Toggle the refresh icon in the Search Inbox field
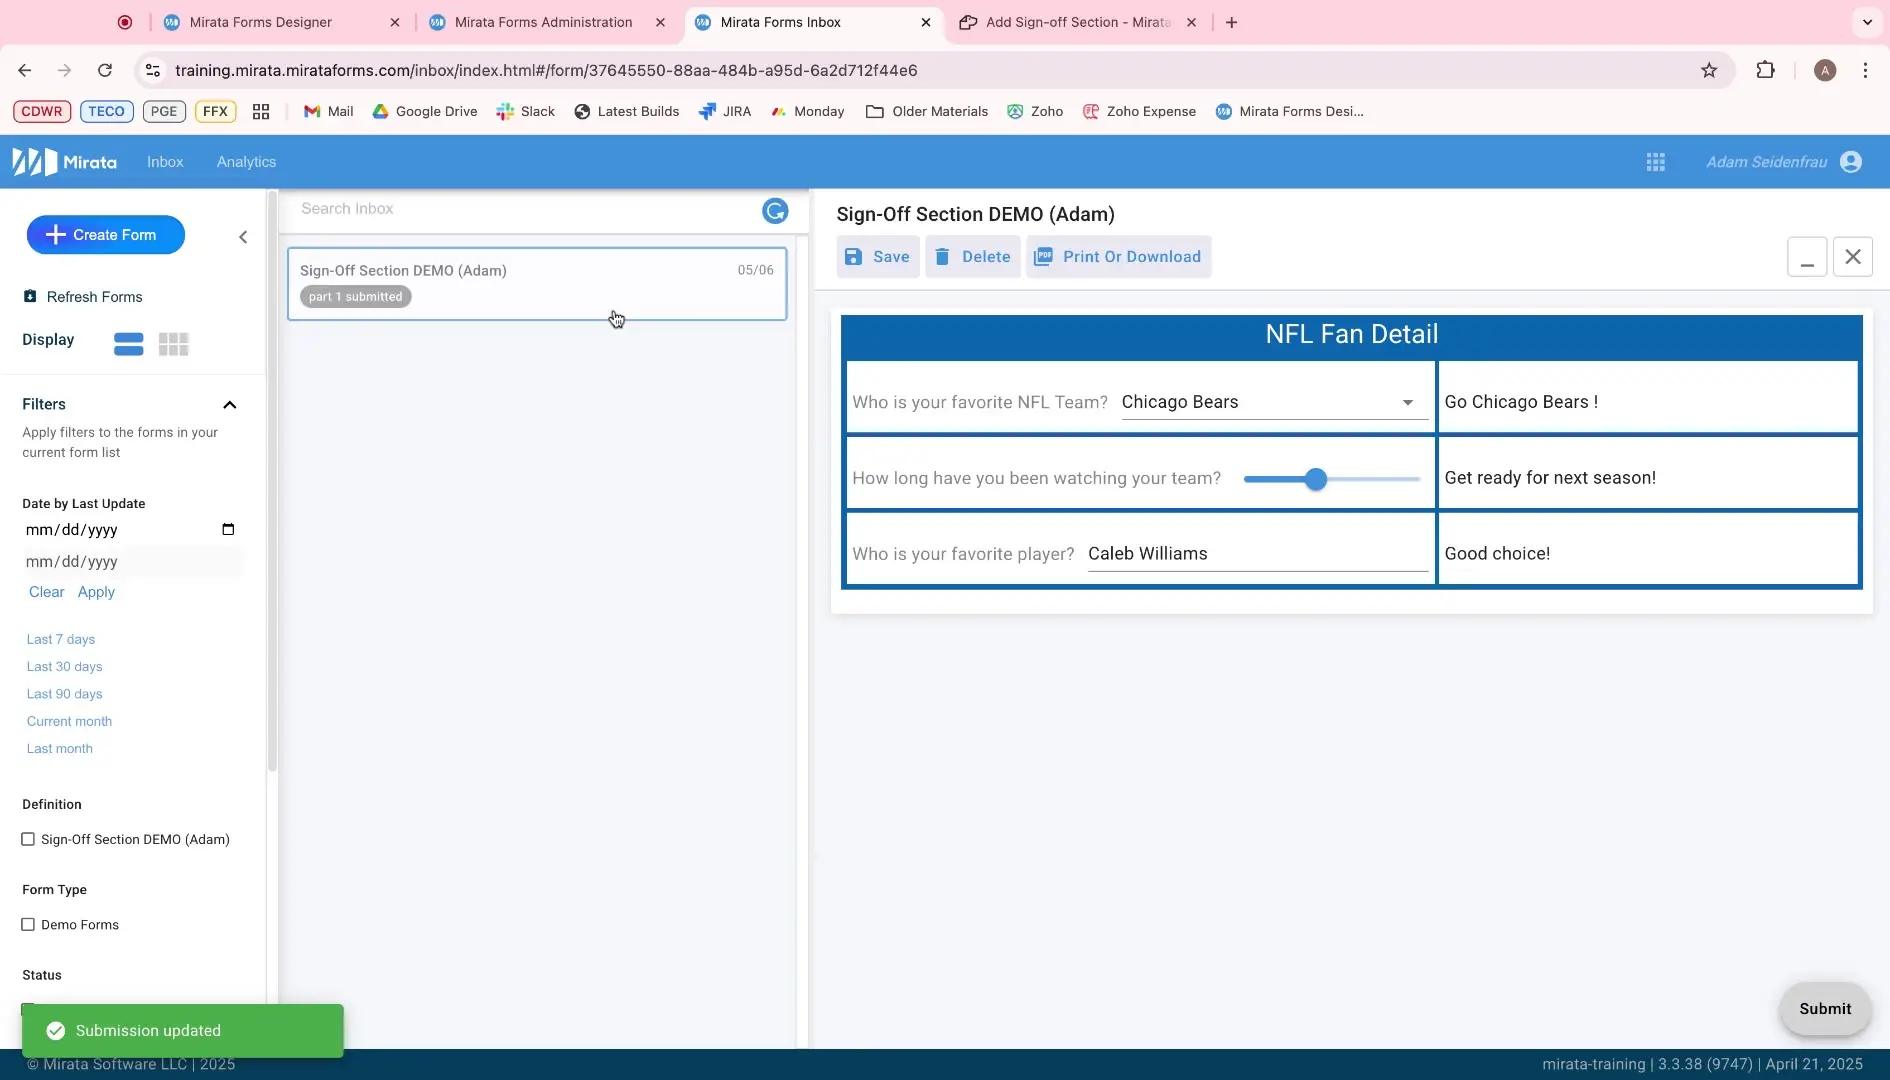The height and width of the screenshot is (1080, 1890). click(775, 211)
